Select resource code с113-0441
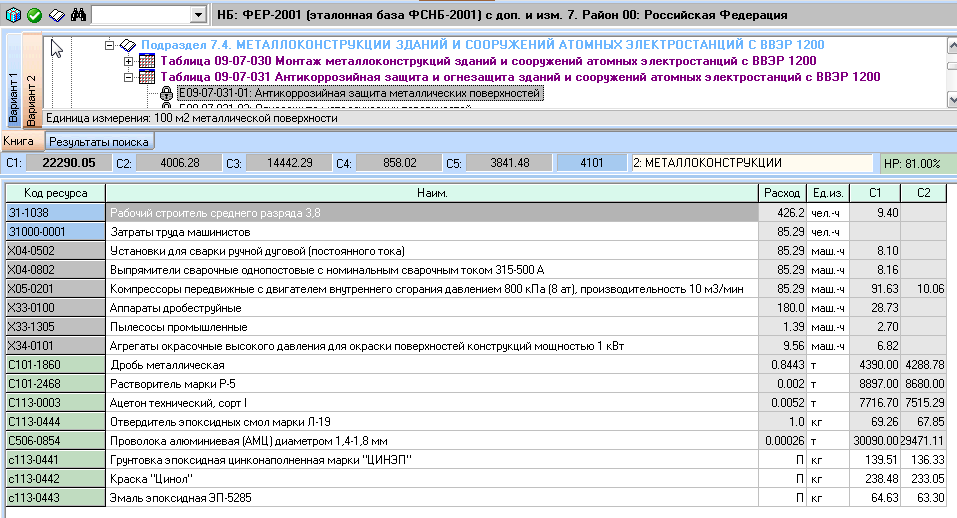Viewport: 957px width, 518px height. pos(56,459)
